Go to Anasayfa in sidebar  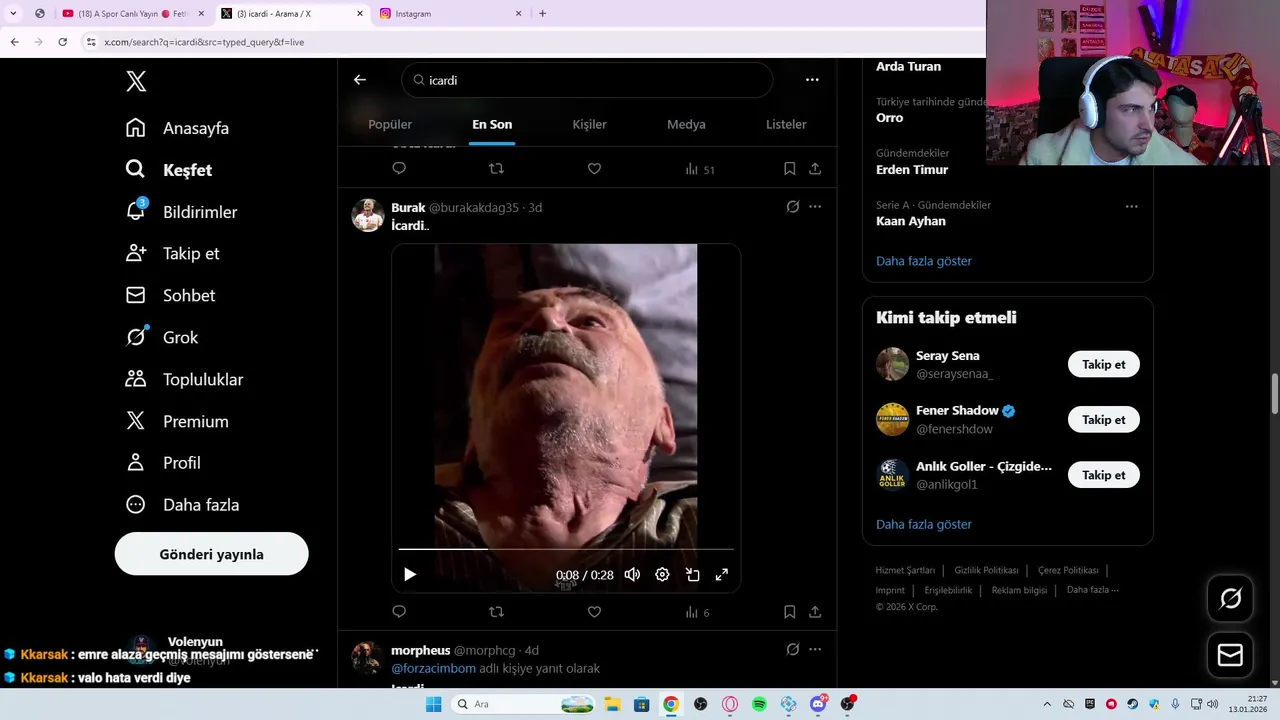coord(177,128)
